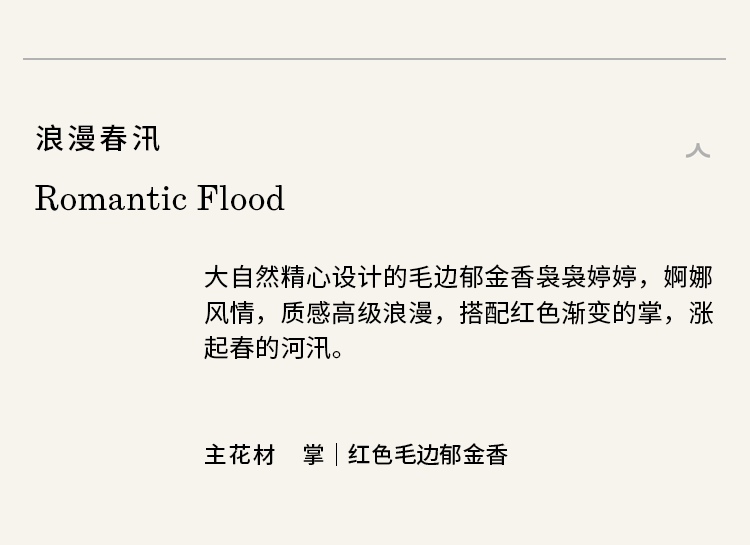
Task: Click the Romantic Flood English title
Action: (x=160, y=198)
